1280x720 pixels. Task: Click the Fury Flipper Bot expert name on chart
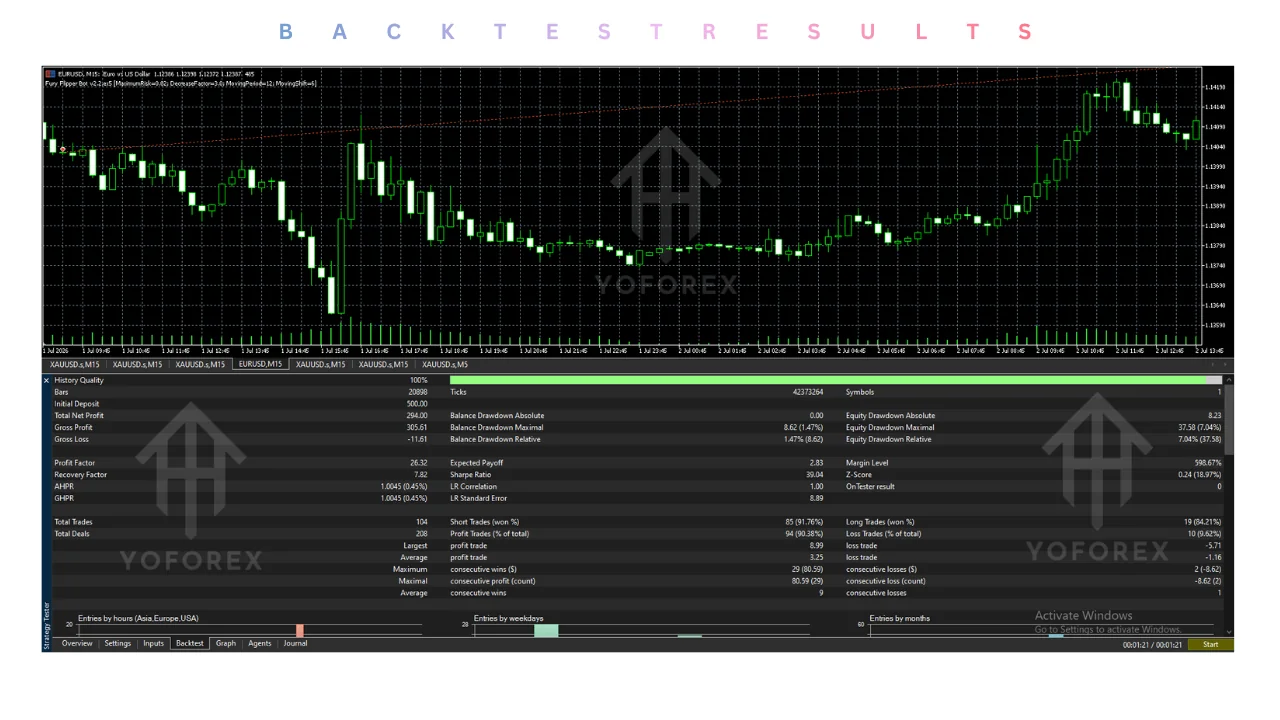pyautogui.click(x=79, y=83)
